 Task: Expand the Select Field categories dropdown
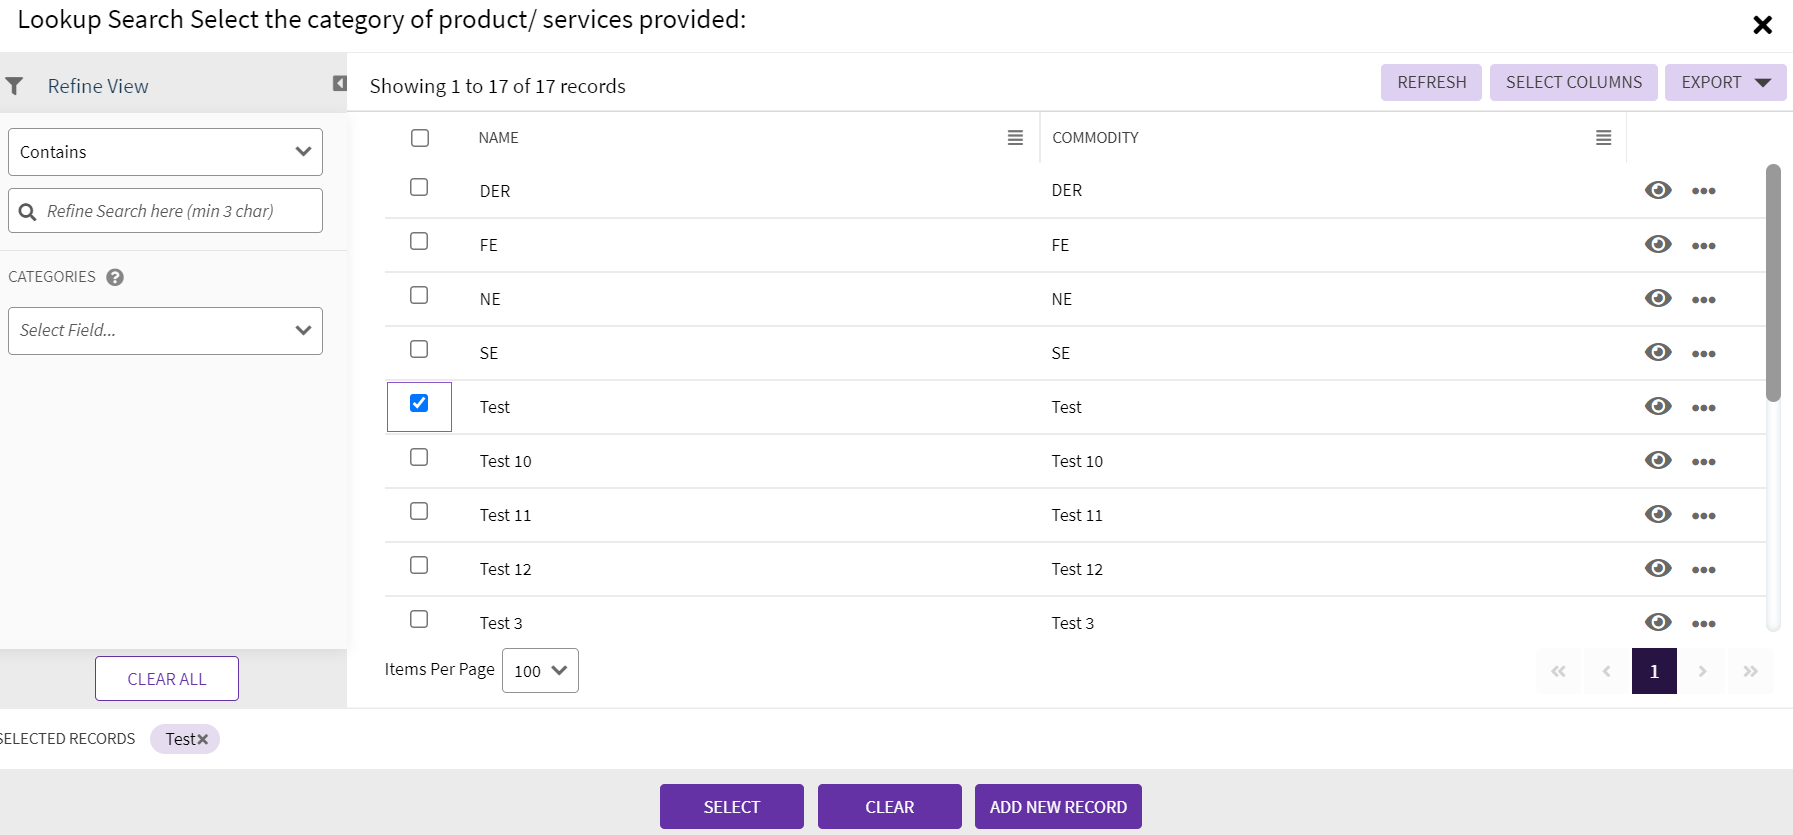(165, 331)
